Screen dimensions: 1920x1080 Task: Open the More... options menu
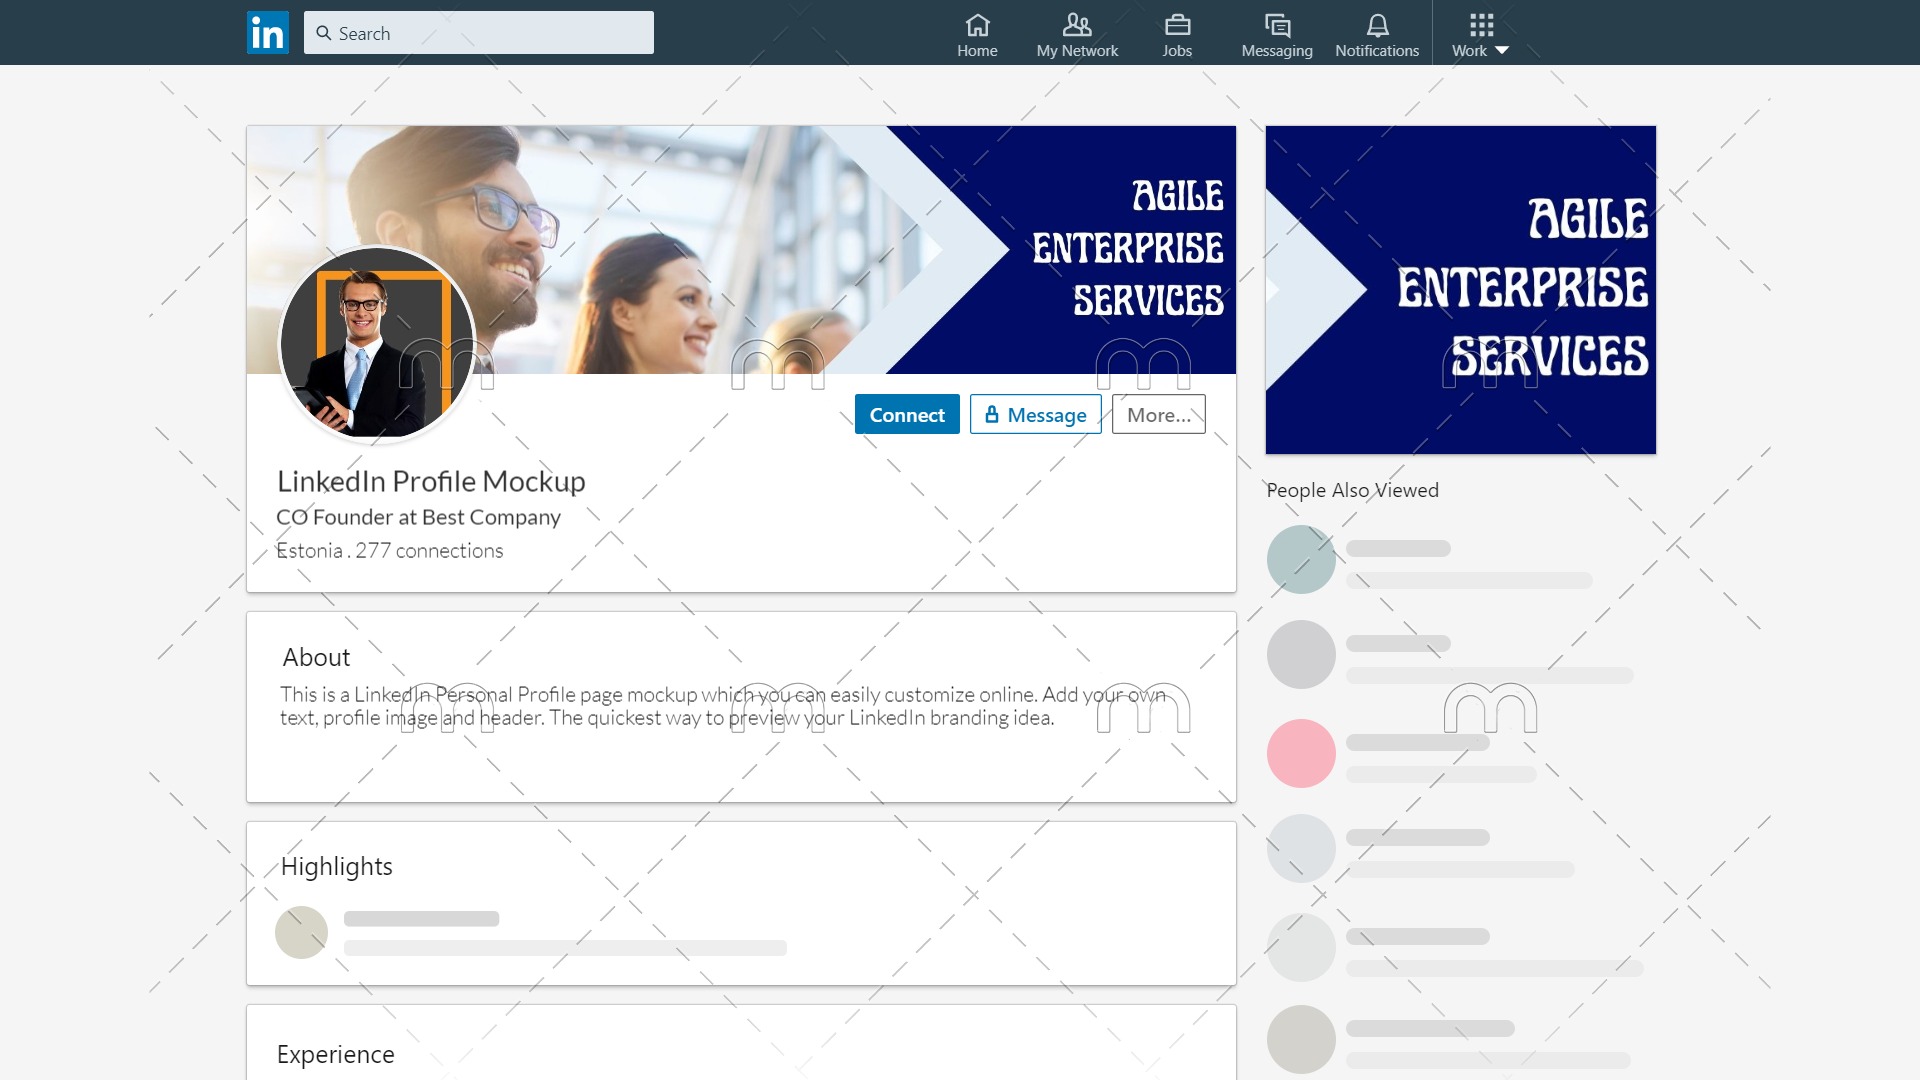point(1158,415)
